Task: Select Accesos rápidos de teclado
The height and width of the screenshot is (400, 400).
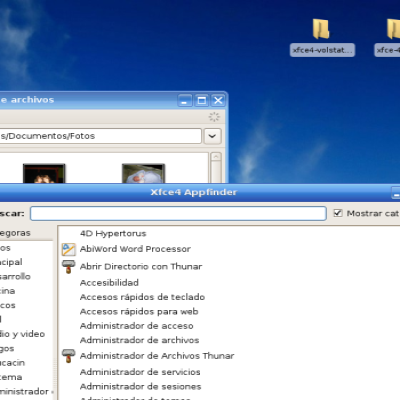Action: (142, 297)
